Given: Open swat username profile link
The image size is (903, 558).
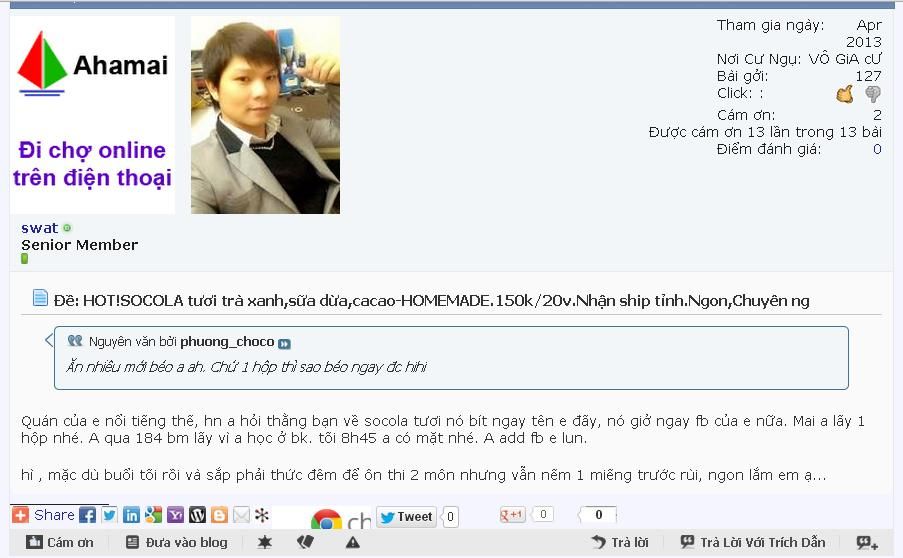Looking at the screenshot, I should (x=39, y=228).
